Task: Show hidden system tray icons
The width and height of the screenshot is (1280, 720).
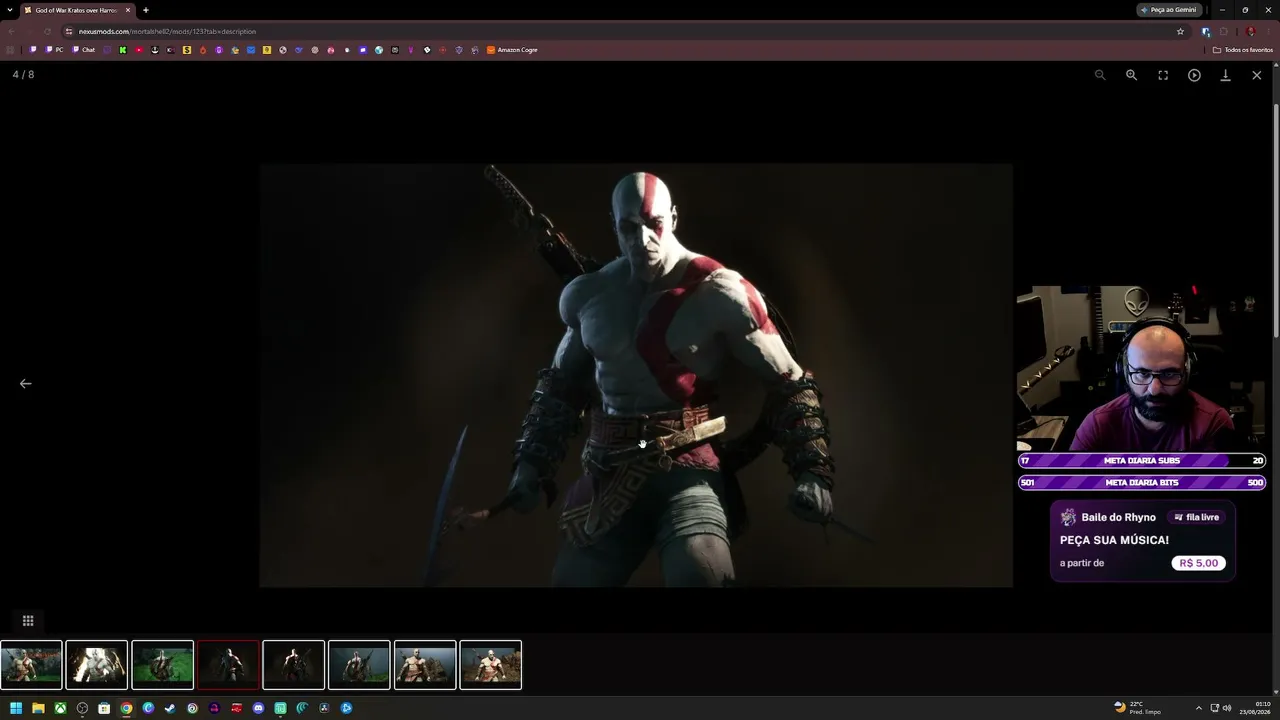Action: (1199, 708)
